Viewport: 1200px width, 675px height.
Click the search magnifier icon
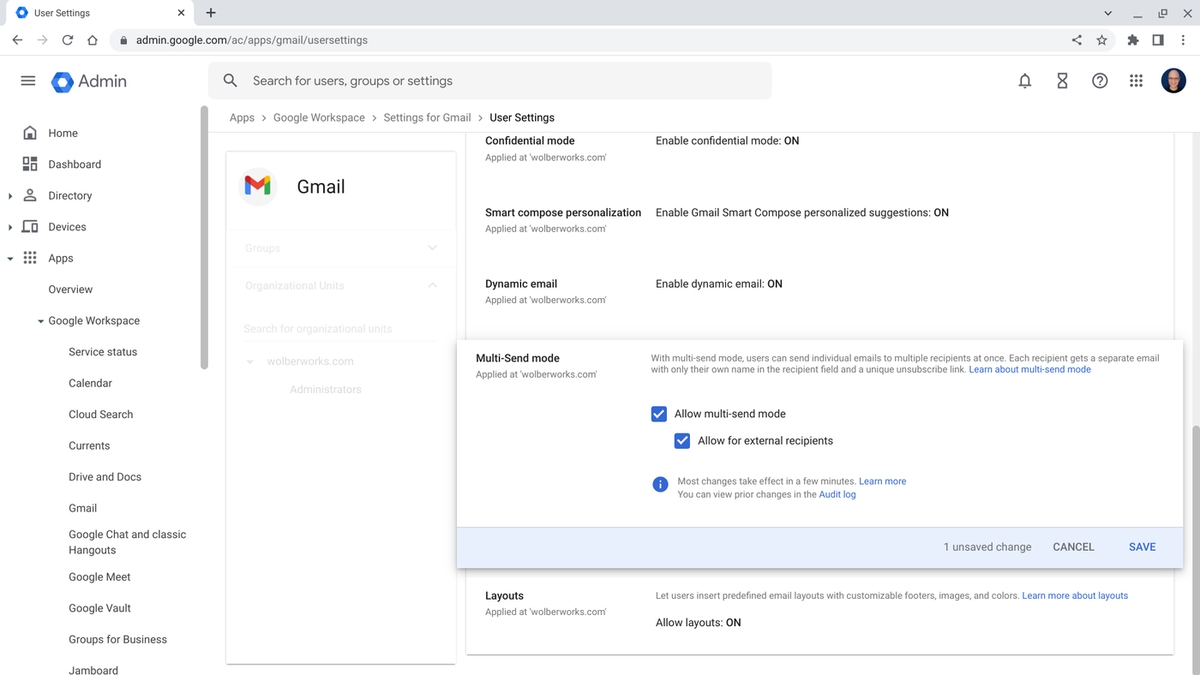pyautogui.click(x=230, y=80)
